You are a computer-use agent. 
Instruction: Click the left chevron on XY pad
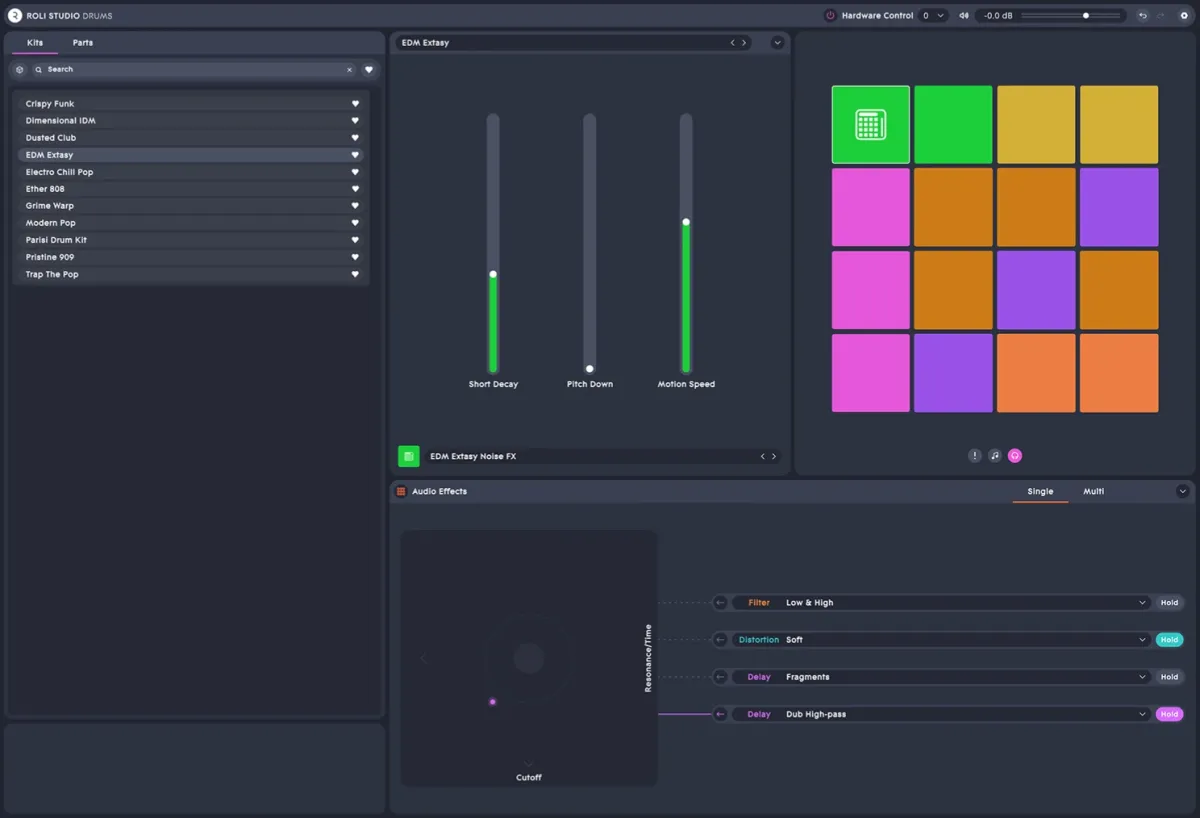pos(424,659)
